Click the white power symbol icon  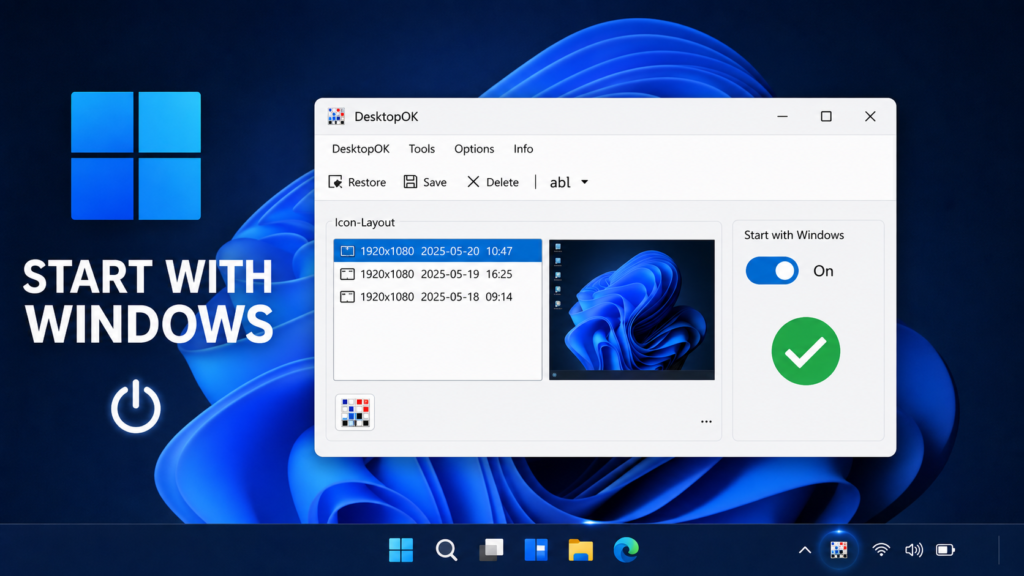tap(136, 406)
